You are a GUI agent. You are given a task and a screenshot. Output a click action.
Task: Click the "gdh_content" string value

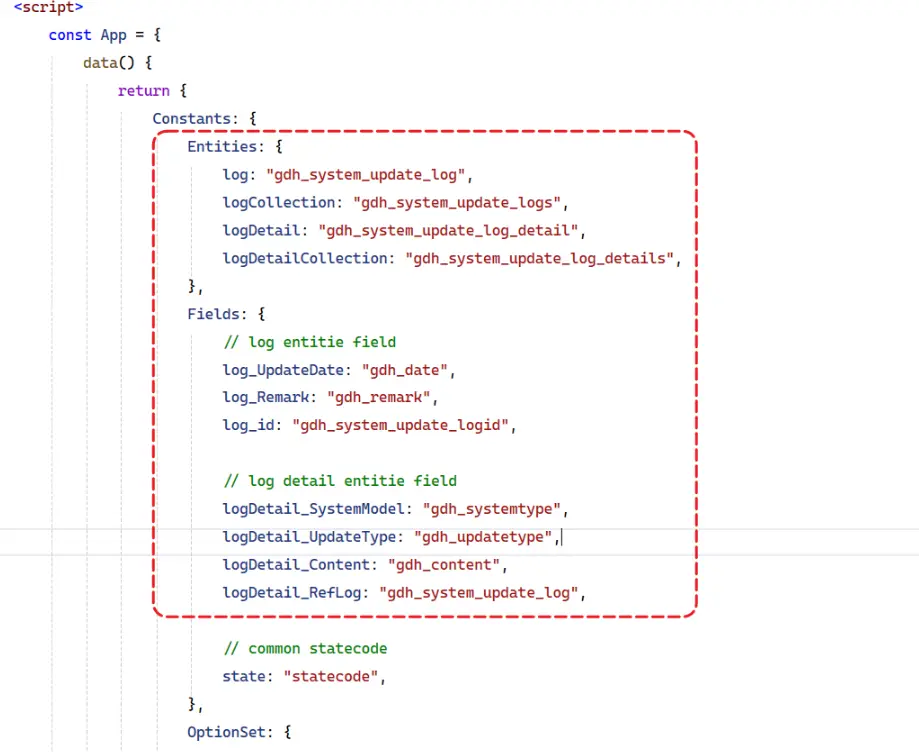(447, 565)
